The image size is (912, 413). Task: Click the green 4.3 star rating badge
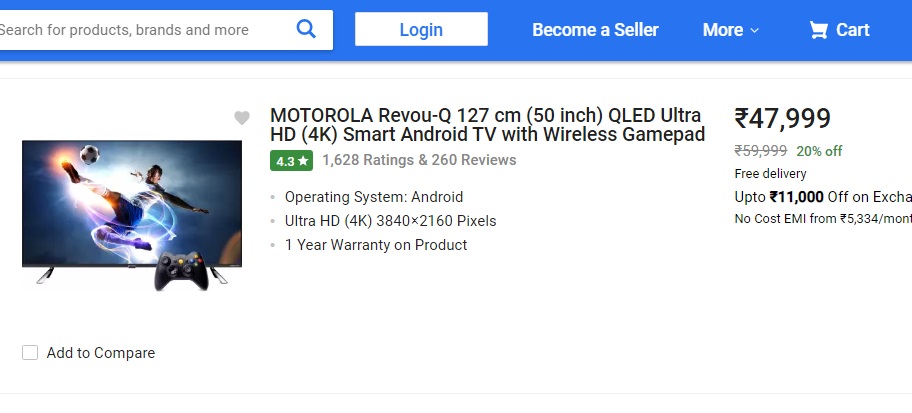pyautogui.click(x=291, y=160)
